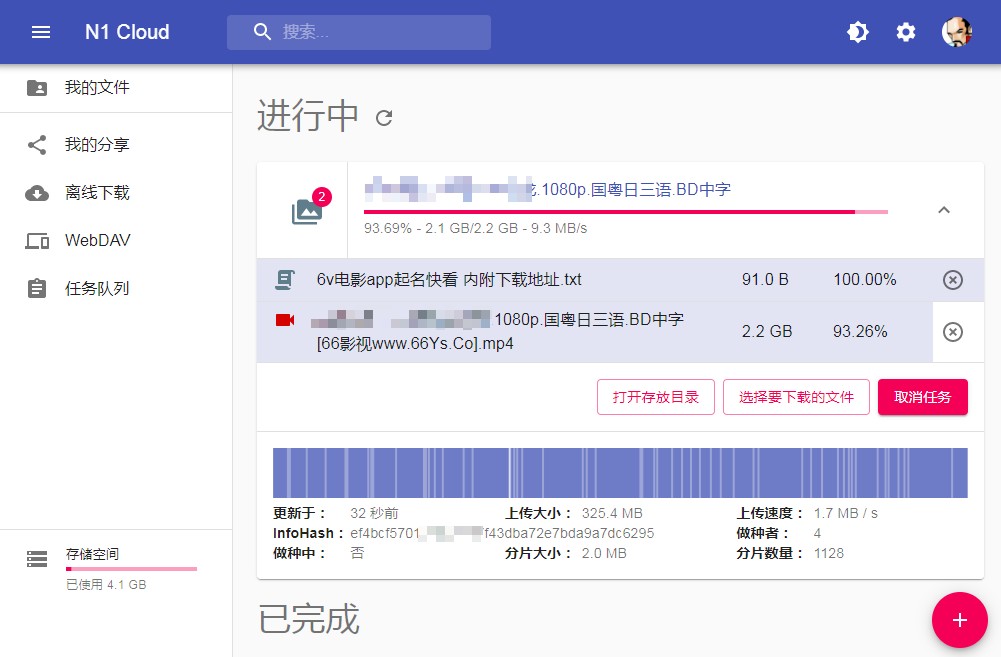Screen dimensions: 1001x657
Task: Go to 我的分享 page
Action: coord(97,145)
